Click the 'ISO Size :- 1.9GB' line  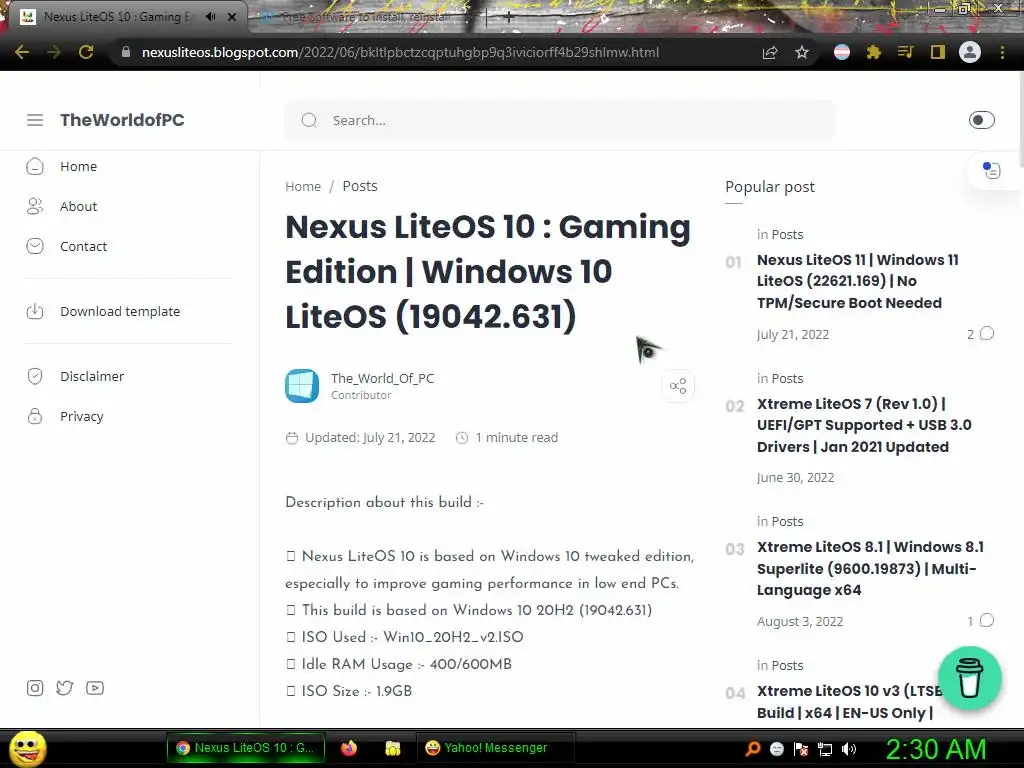357,691
